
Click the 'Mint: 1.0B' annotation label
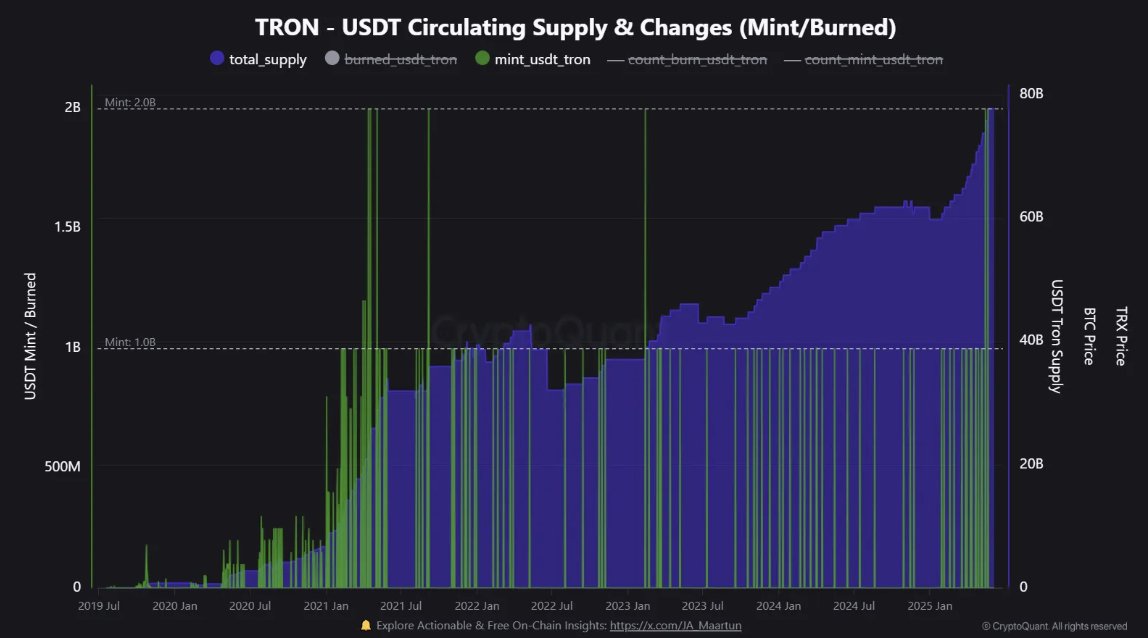(x=130, y=342)
